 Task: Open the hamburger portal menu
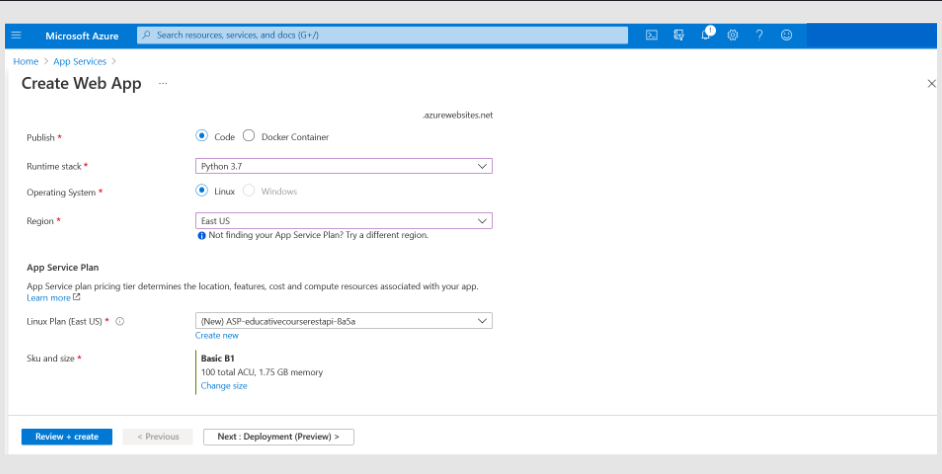point(16,35)
